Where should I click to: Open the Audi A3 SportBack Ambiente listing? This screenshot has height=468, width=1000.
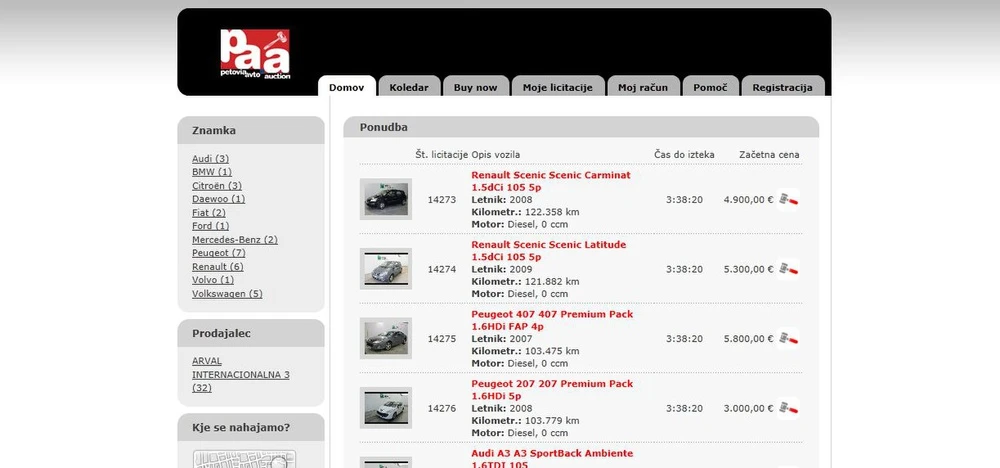[x=551, y=453]
